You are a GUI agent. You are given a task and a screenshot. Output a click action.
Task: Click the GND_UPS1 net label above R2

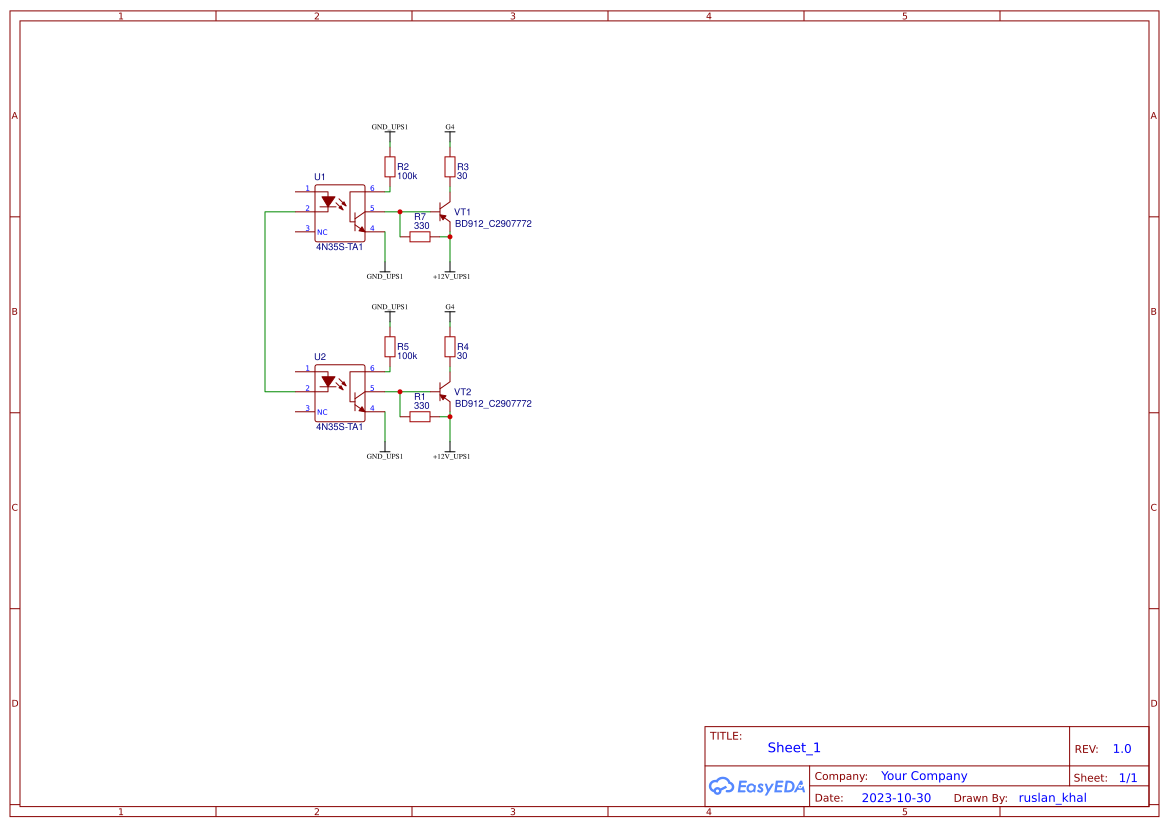[390, 127]
